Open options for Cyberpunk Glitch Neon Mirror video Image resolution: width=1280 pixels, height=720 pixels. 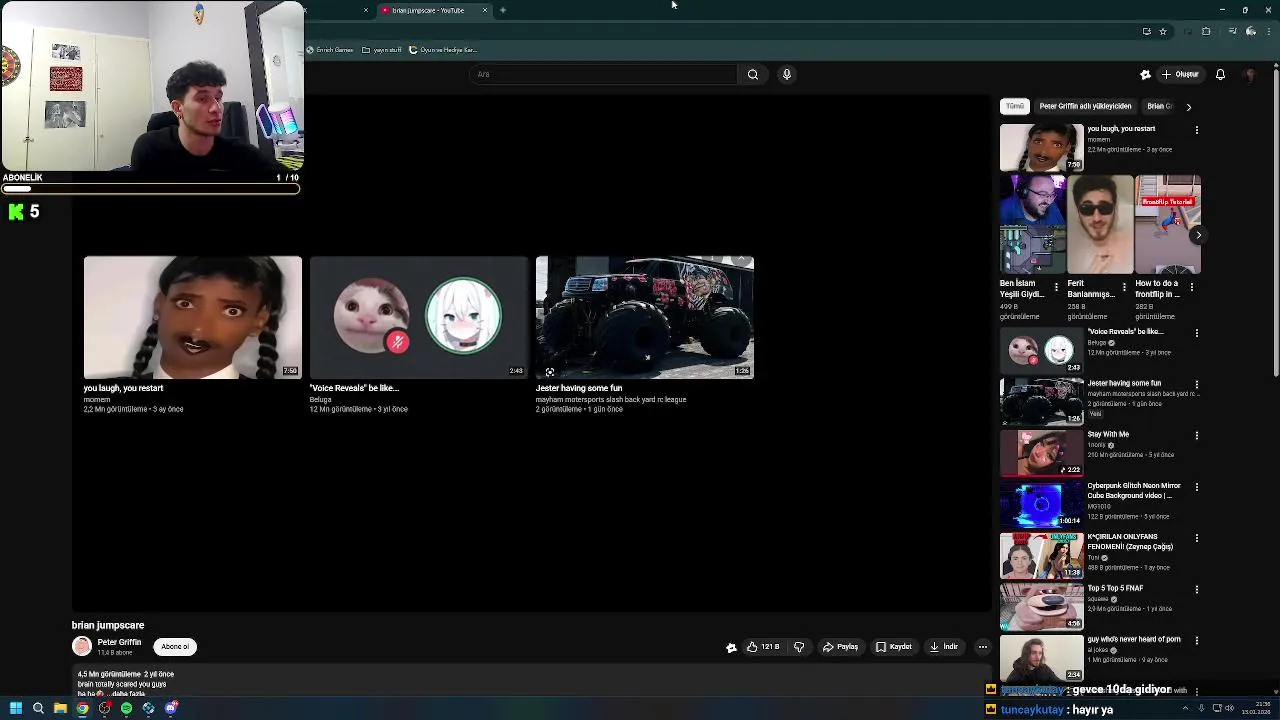(x=1196, y=487)
